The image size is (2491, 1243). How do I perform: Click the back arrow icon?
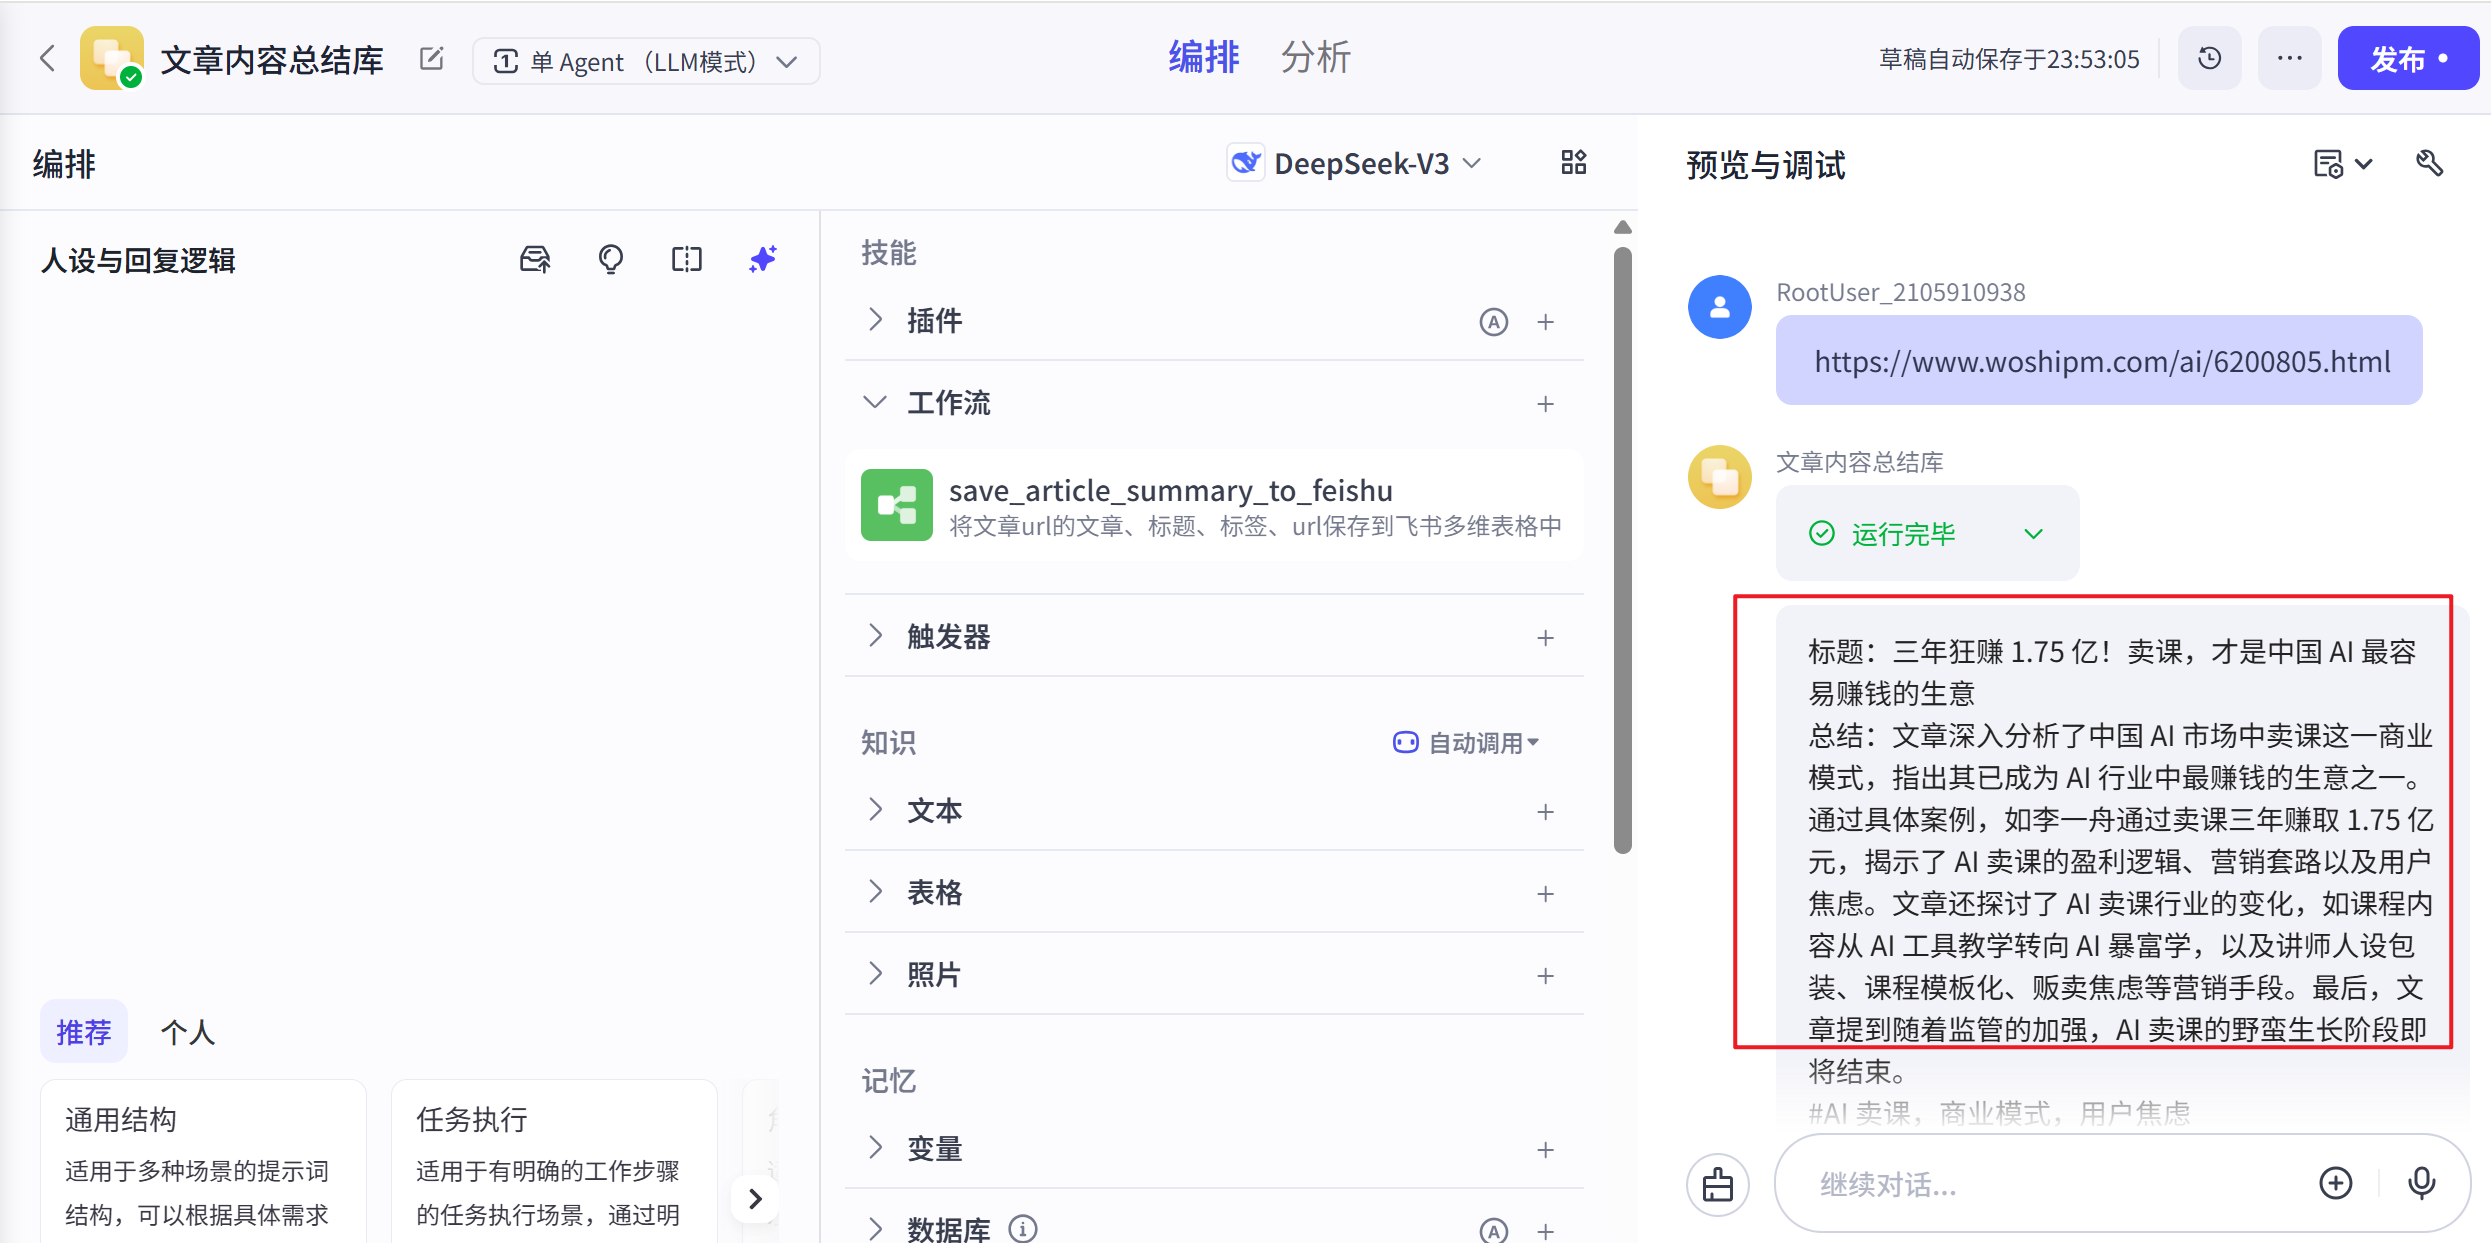tap(47, 59)
